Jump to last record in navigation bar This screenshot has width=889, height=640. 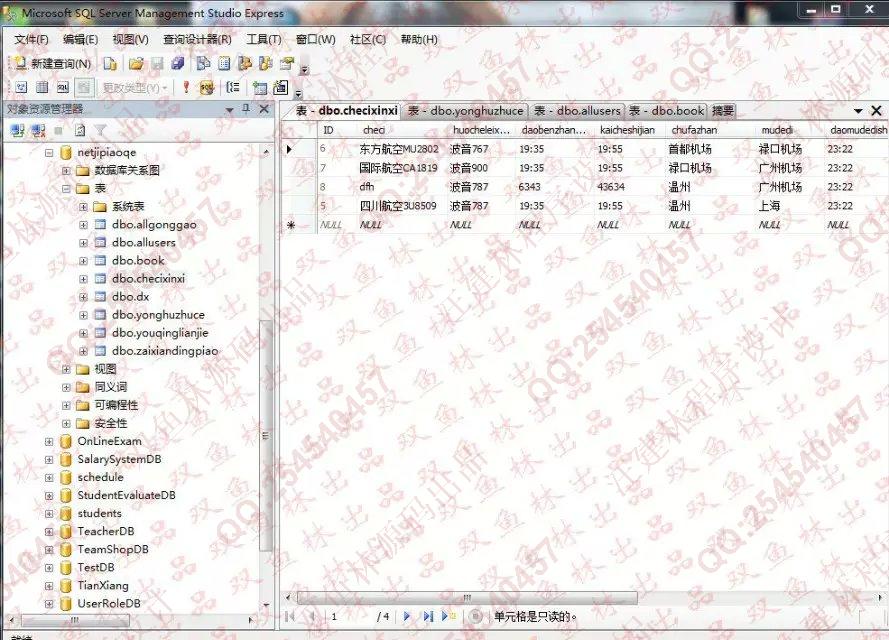427,616
